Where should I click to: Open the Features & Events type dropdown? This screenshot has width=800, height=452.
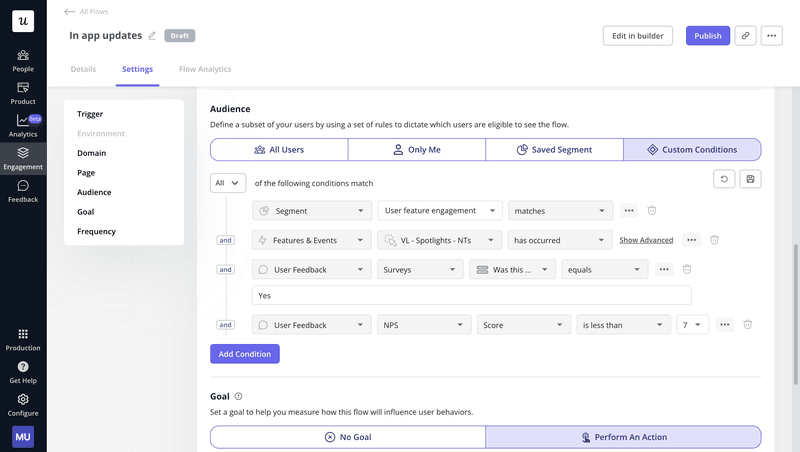tap(312, 240)
